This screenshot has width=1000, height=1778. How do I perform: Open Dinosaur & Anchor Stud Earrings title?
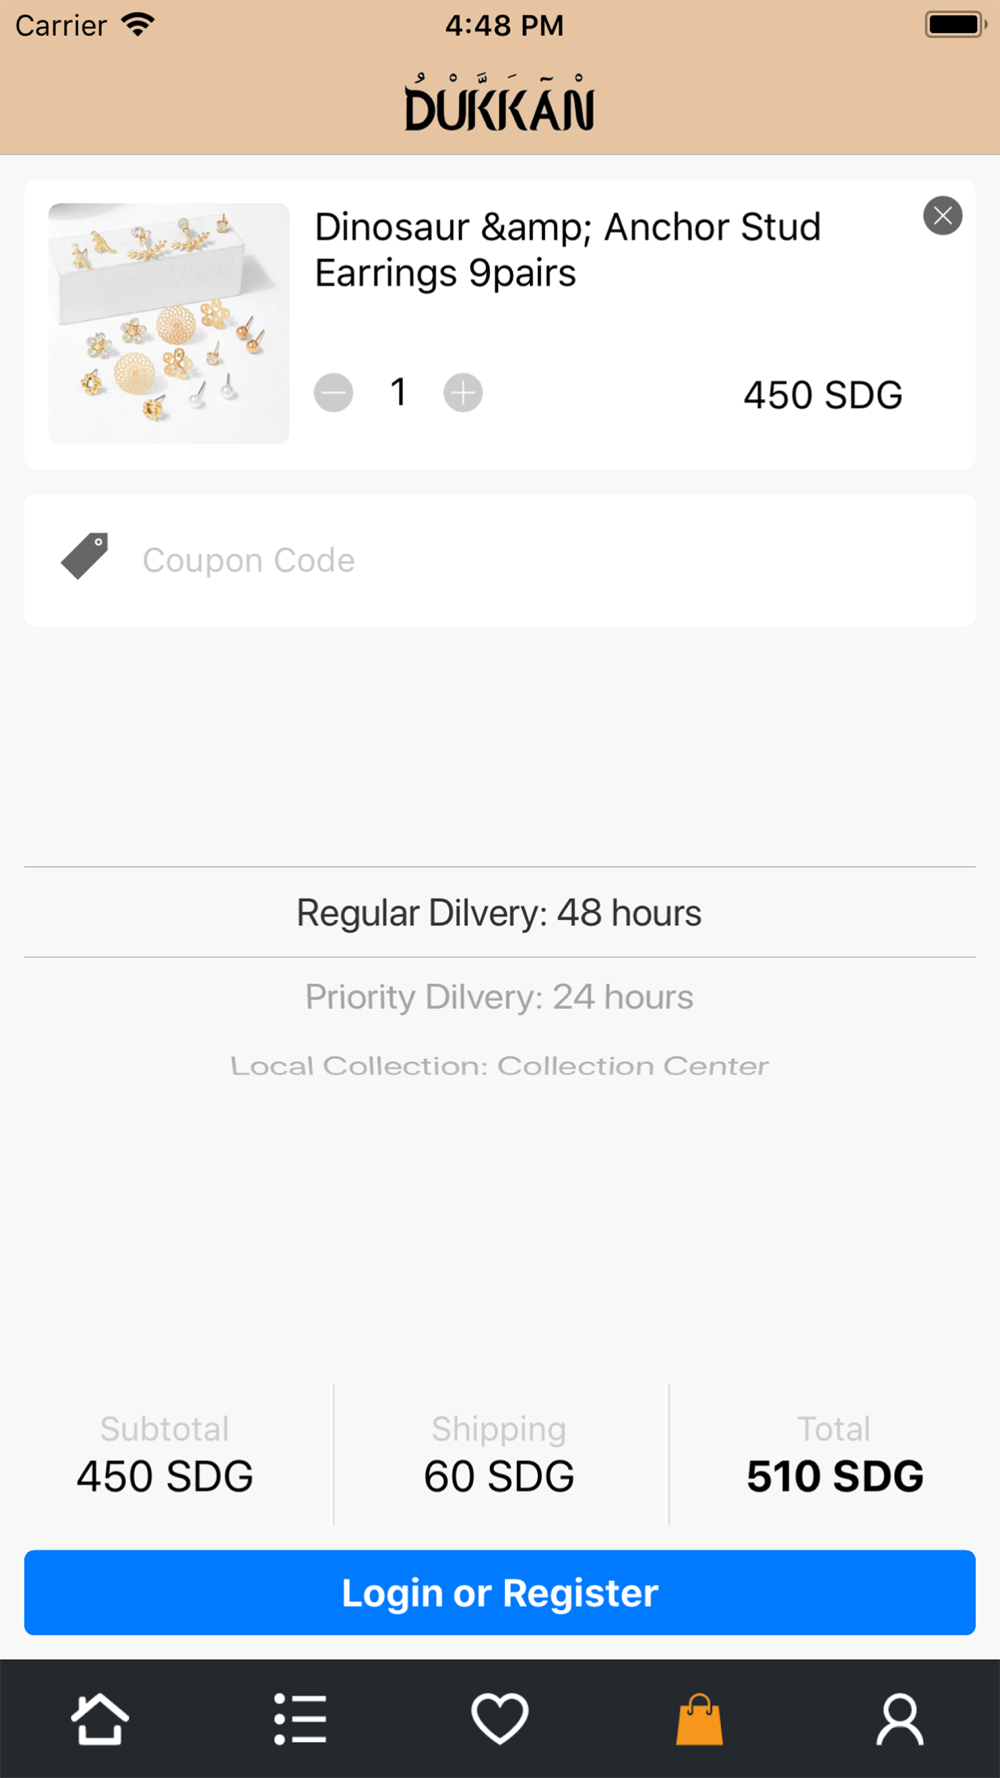pyautogui.click(x=568, y=250)
